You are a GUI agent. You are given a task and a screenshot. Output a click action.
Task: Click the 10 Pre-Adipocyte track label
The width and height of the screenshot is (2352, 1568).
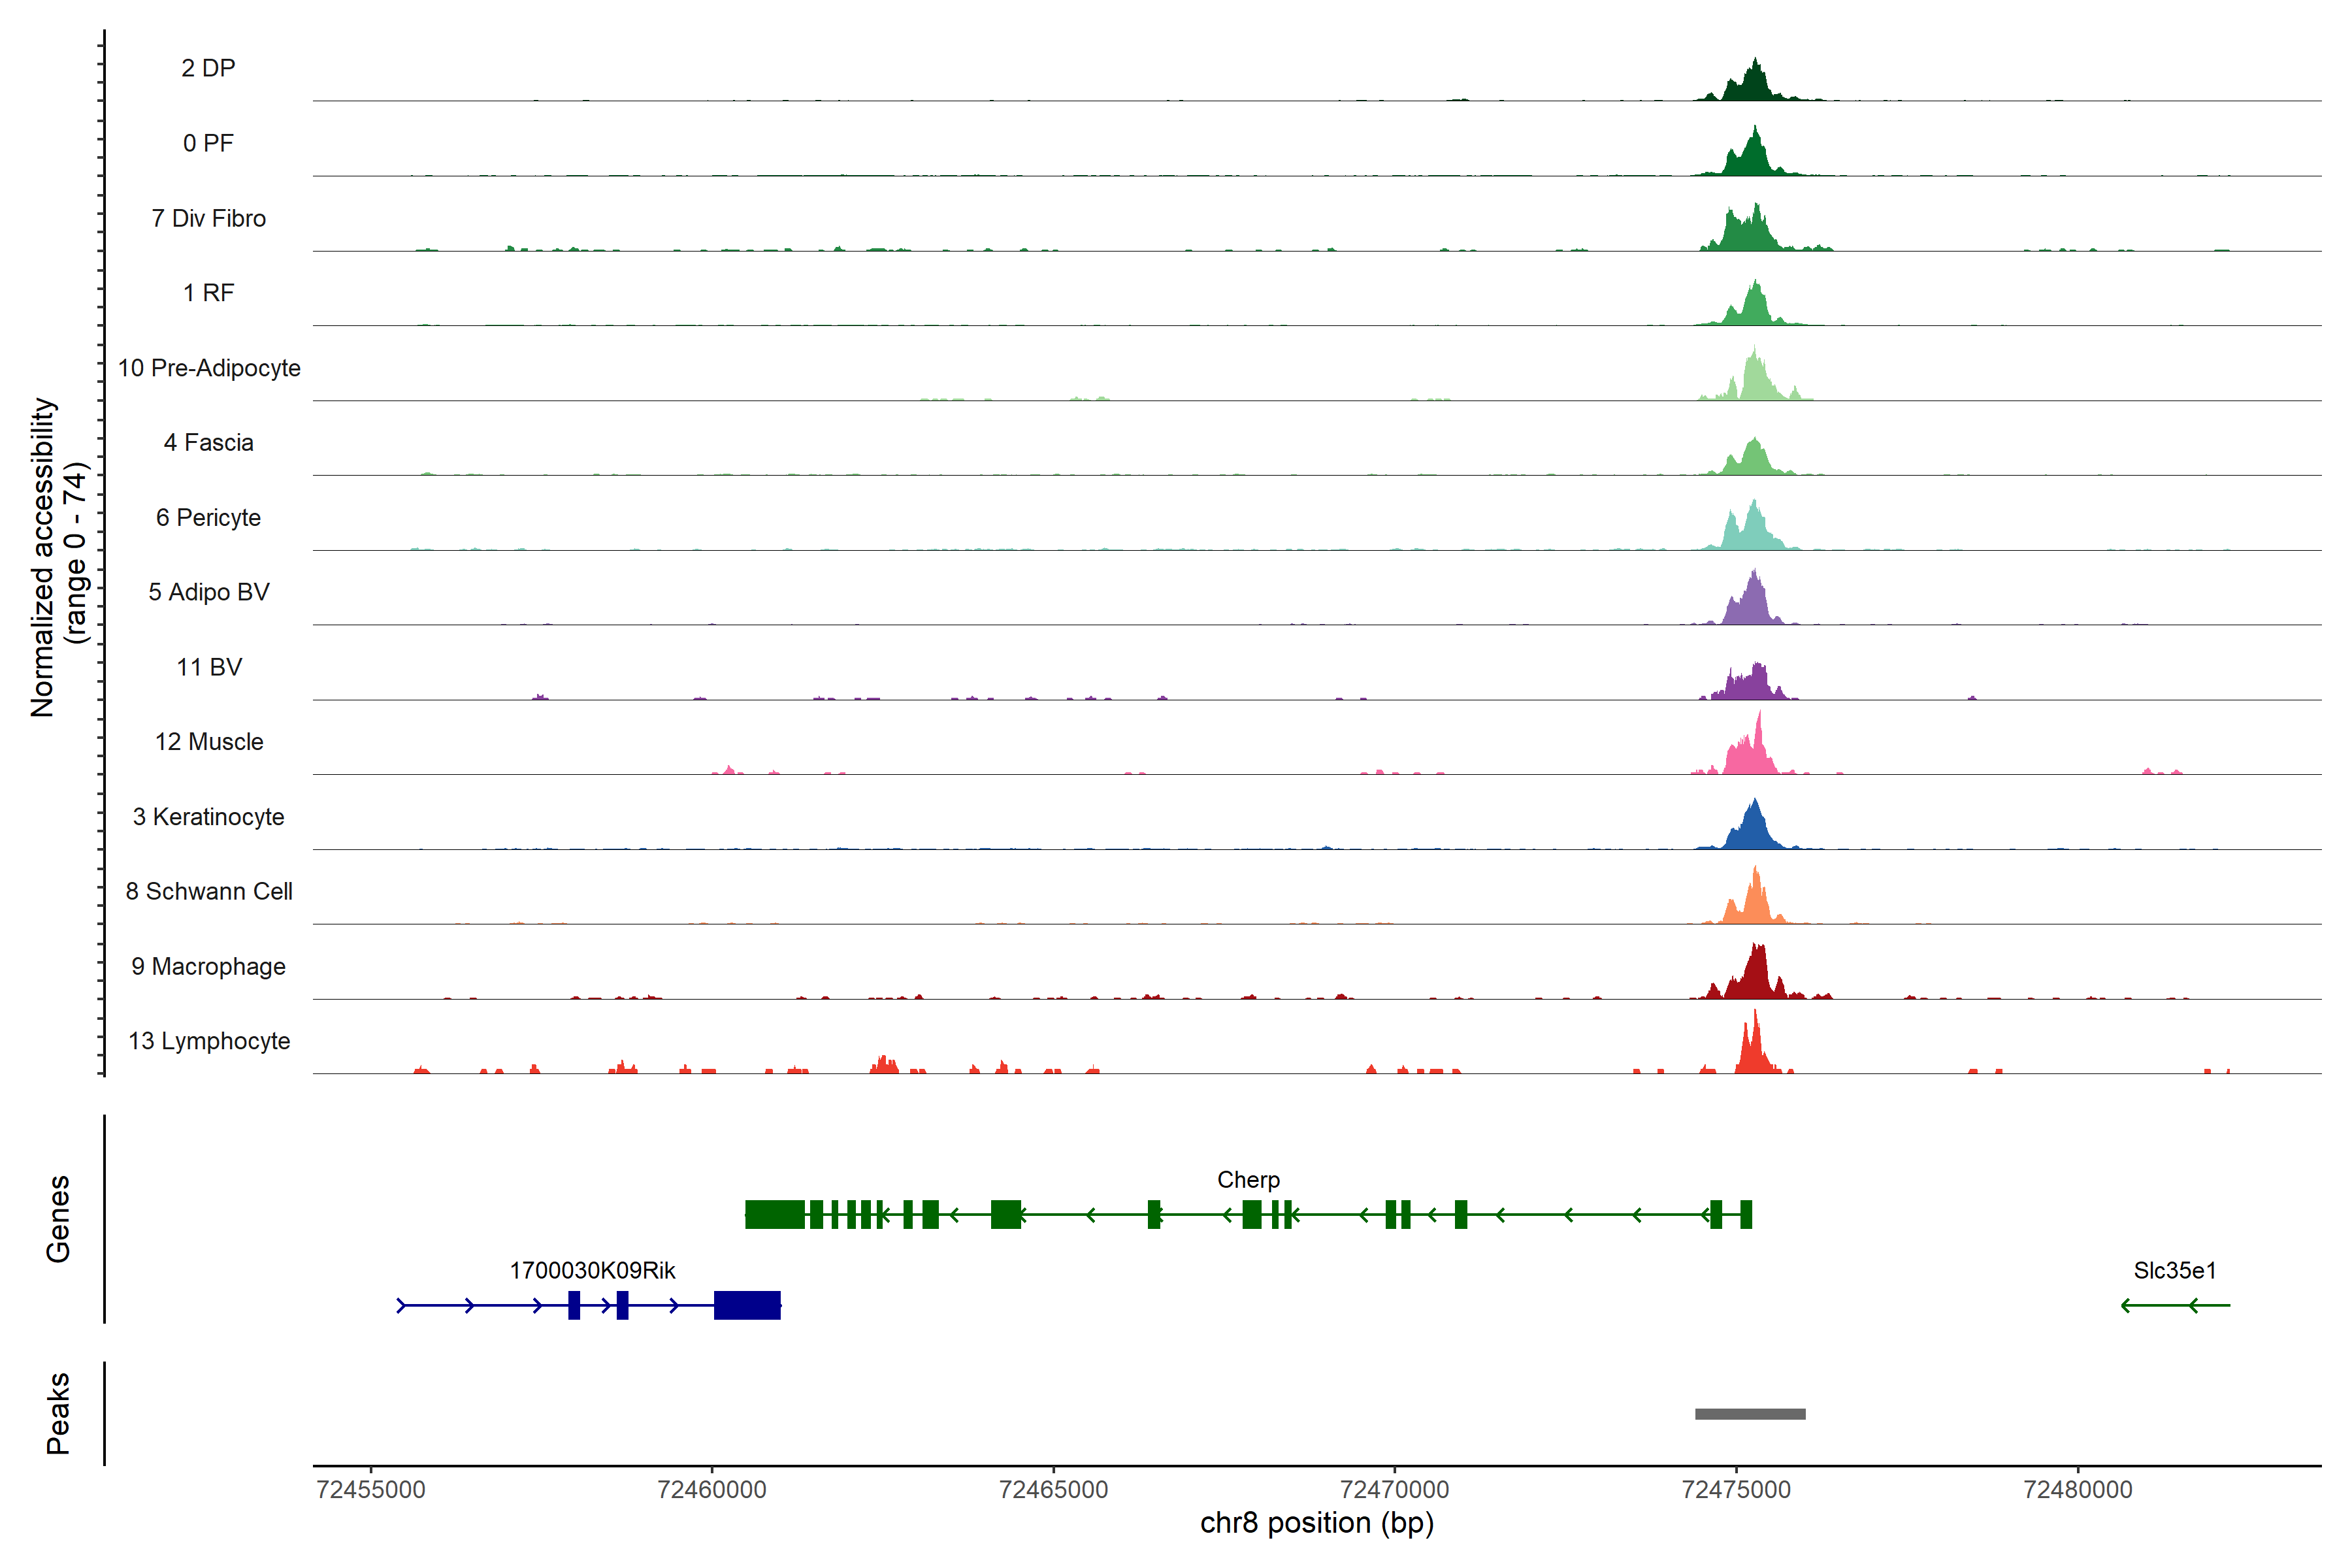[209, 368]
